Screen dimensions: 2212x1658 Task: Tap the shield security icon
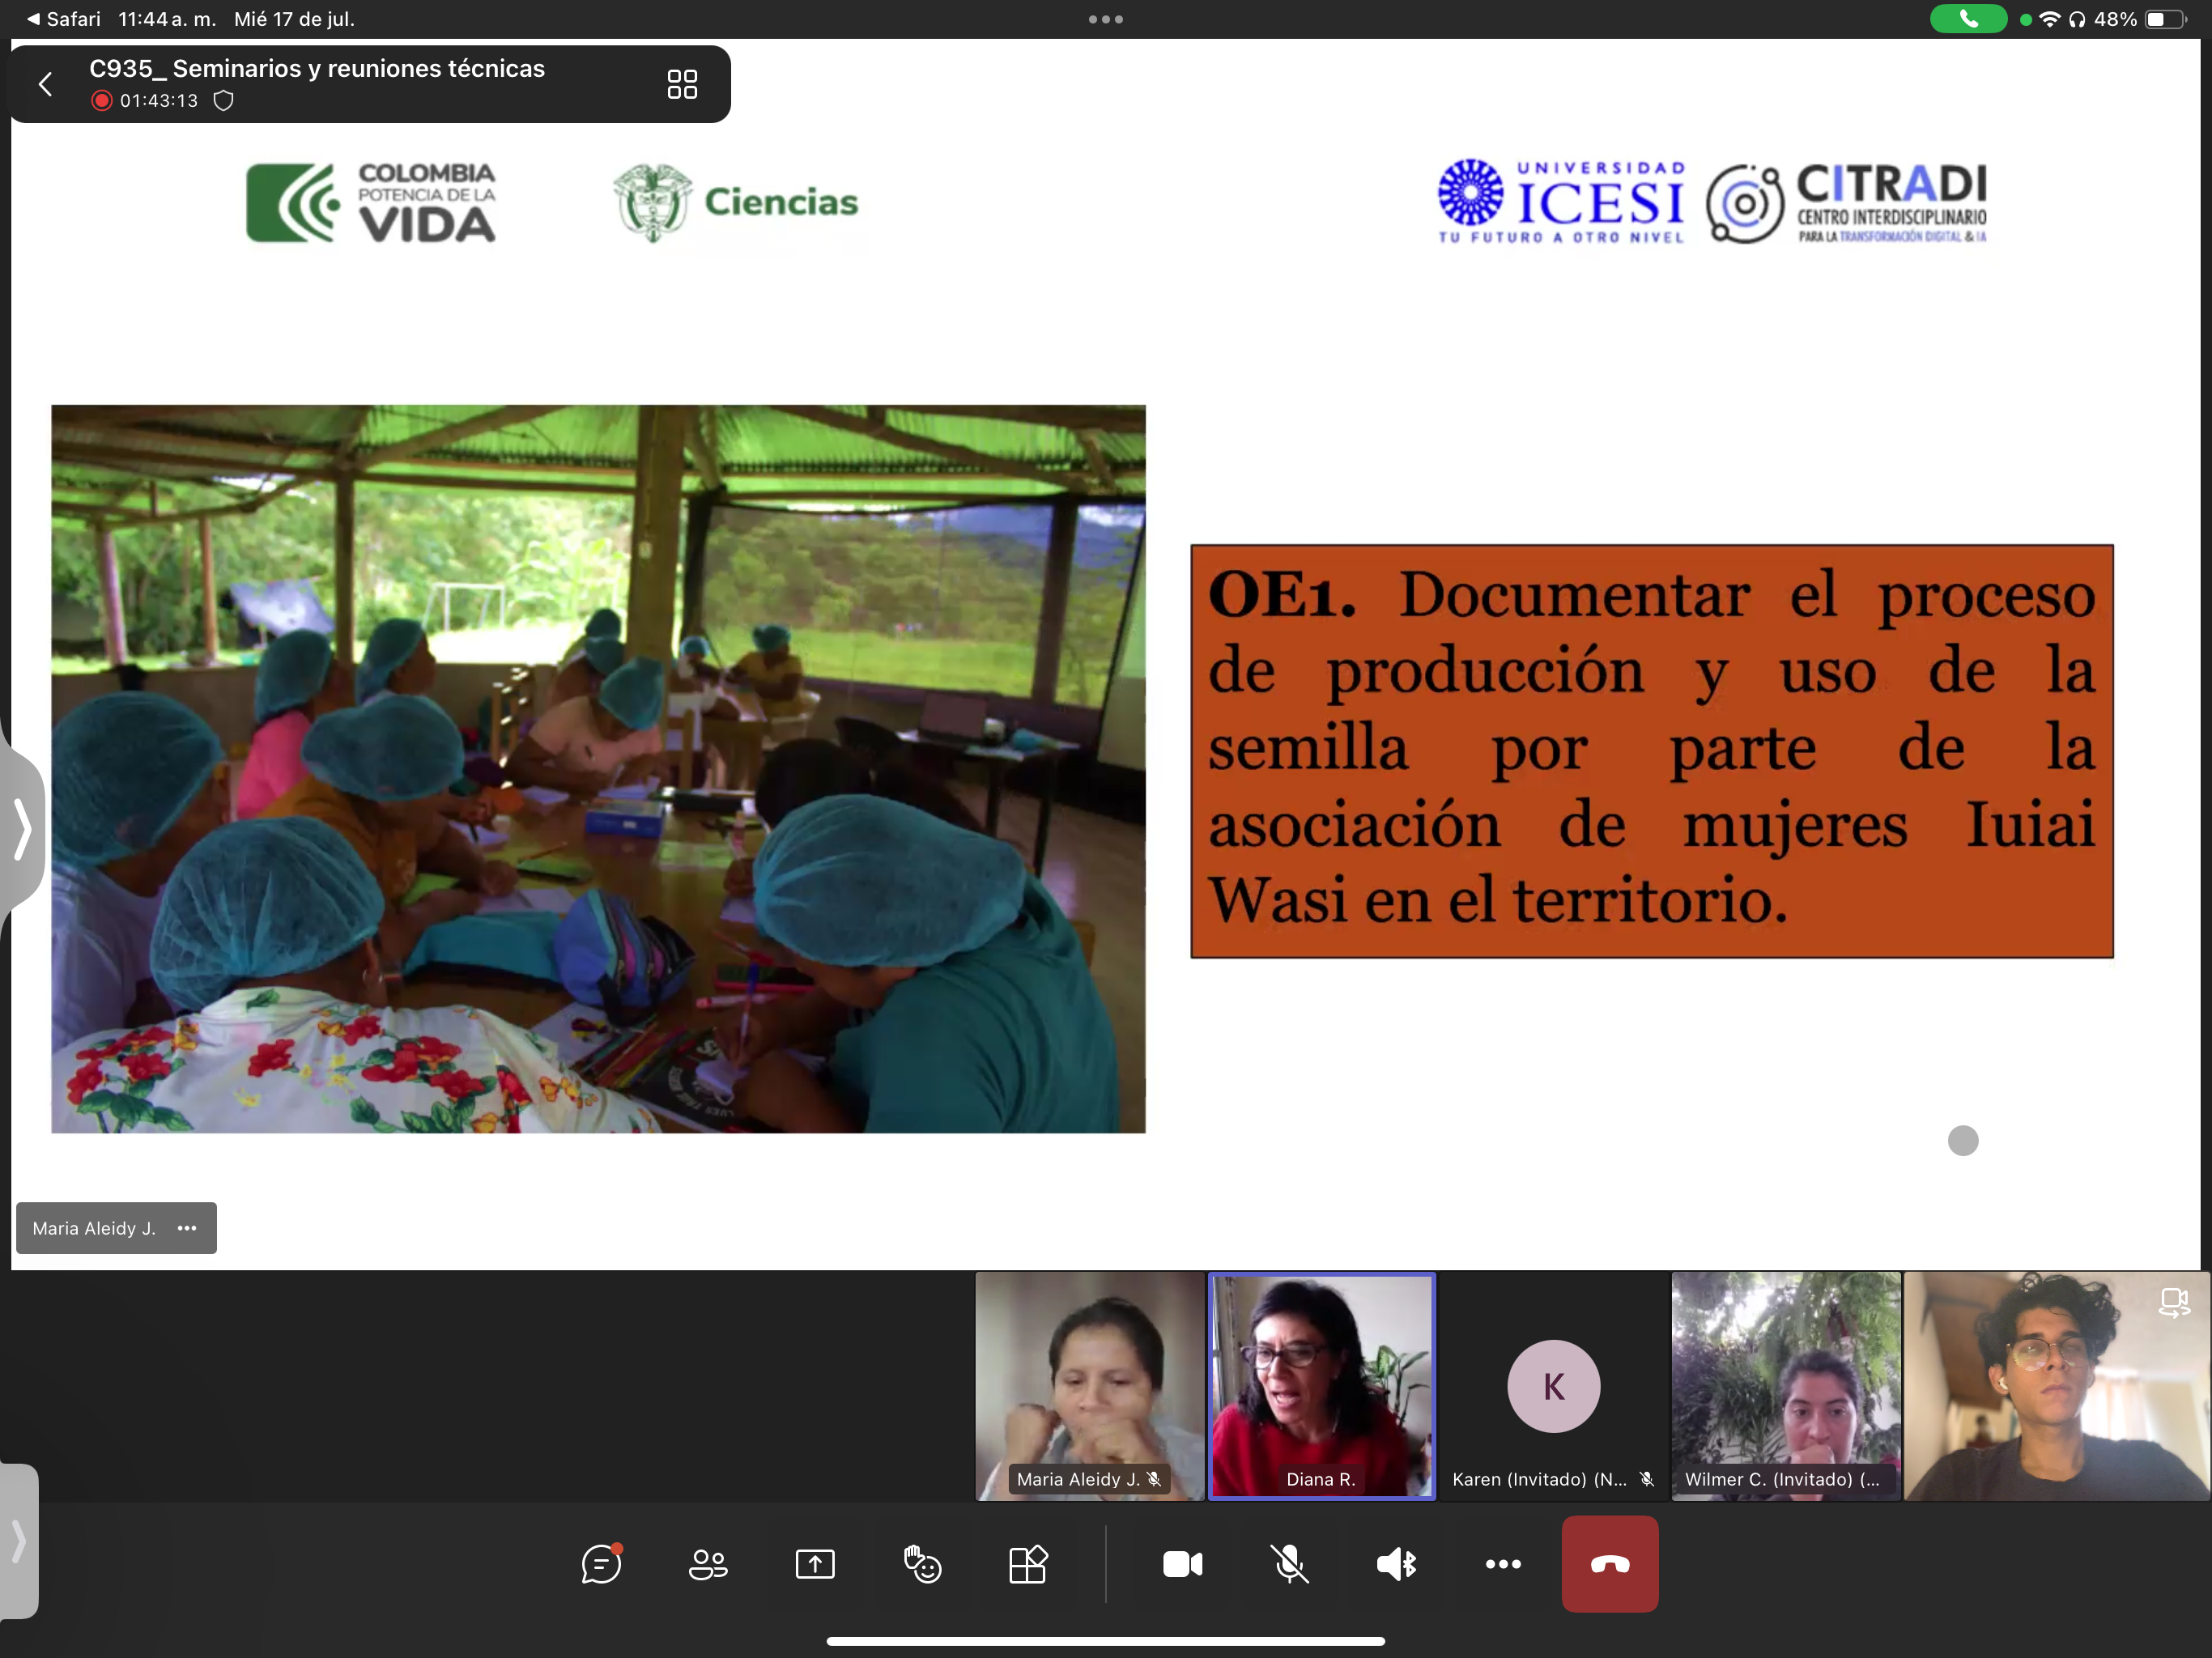pos(224,101)
